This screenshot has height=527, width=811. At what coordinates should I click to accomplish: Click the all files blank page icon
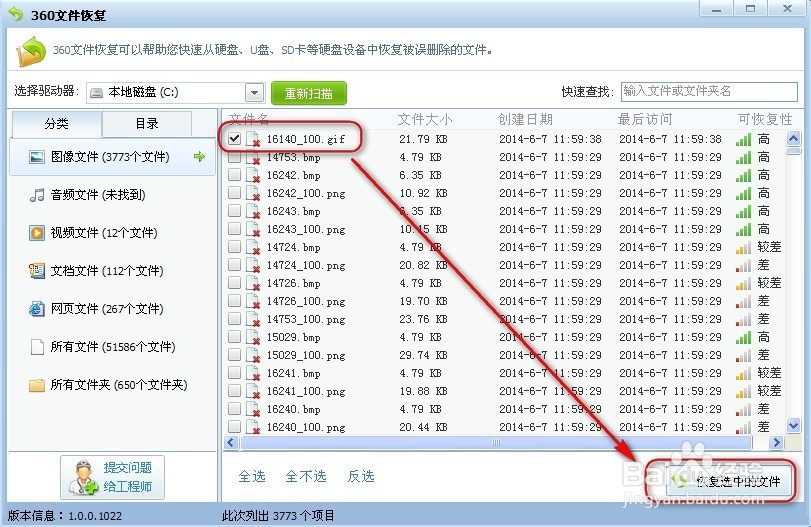tap(37, 347)
